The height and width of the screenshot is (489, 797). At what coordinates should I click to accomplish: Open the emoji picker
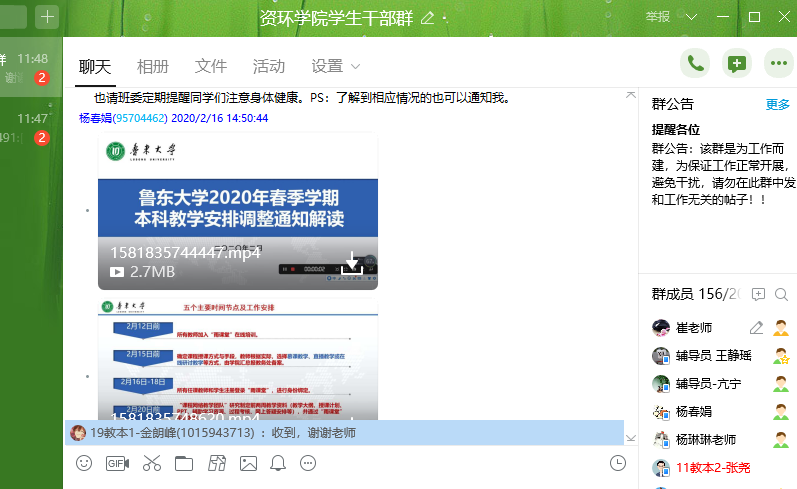pyautogui.click(x=84, y=463)
